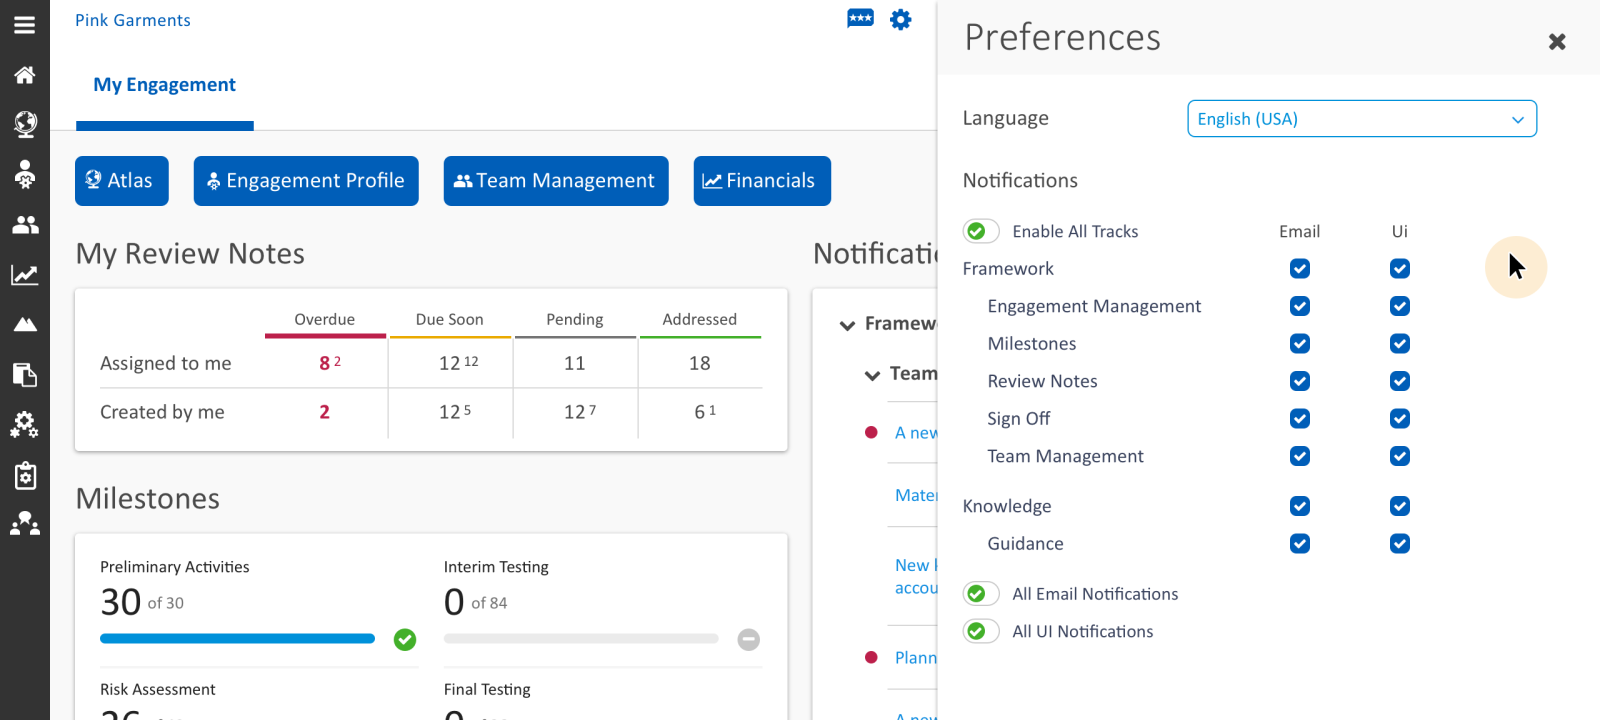Click the team people sidebar icon

pos(24,225)
